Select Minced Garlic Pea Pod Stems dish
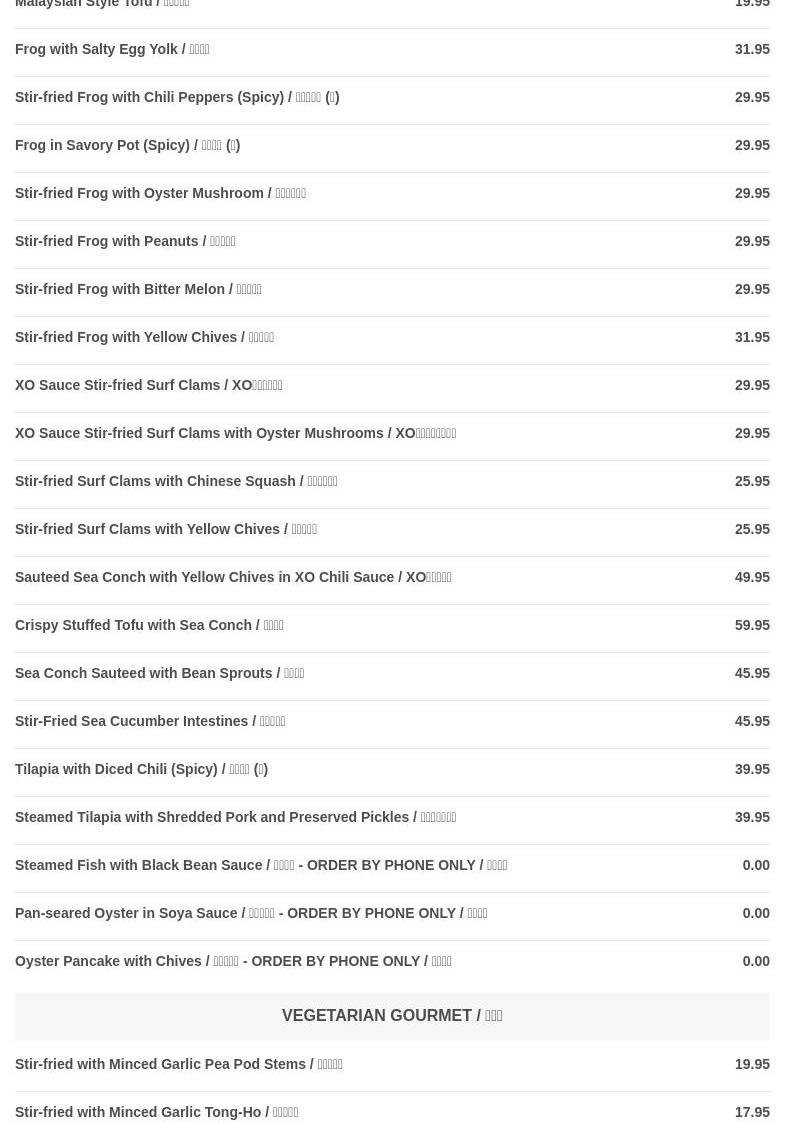 coord(392,1065)
